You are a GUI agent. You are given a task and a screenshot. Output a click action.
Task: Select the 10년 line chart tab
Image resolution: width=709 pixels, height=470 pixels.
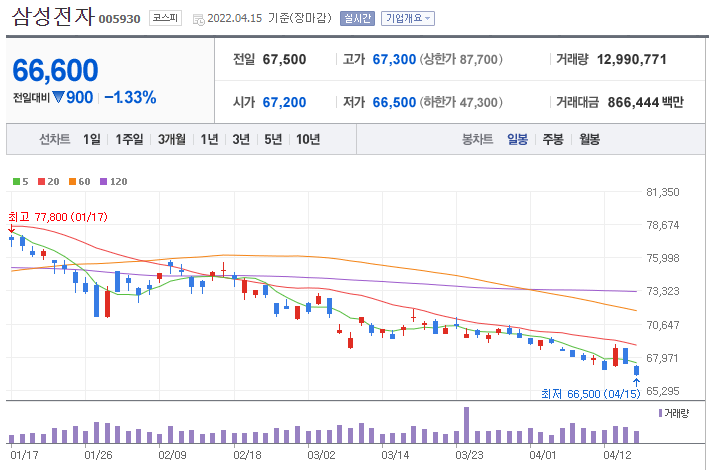308,139
